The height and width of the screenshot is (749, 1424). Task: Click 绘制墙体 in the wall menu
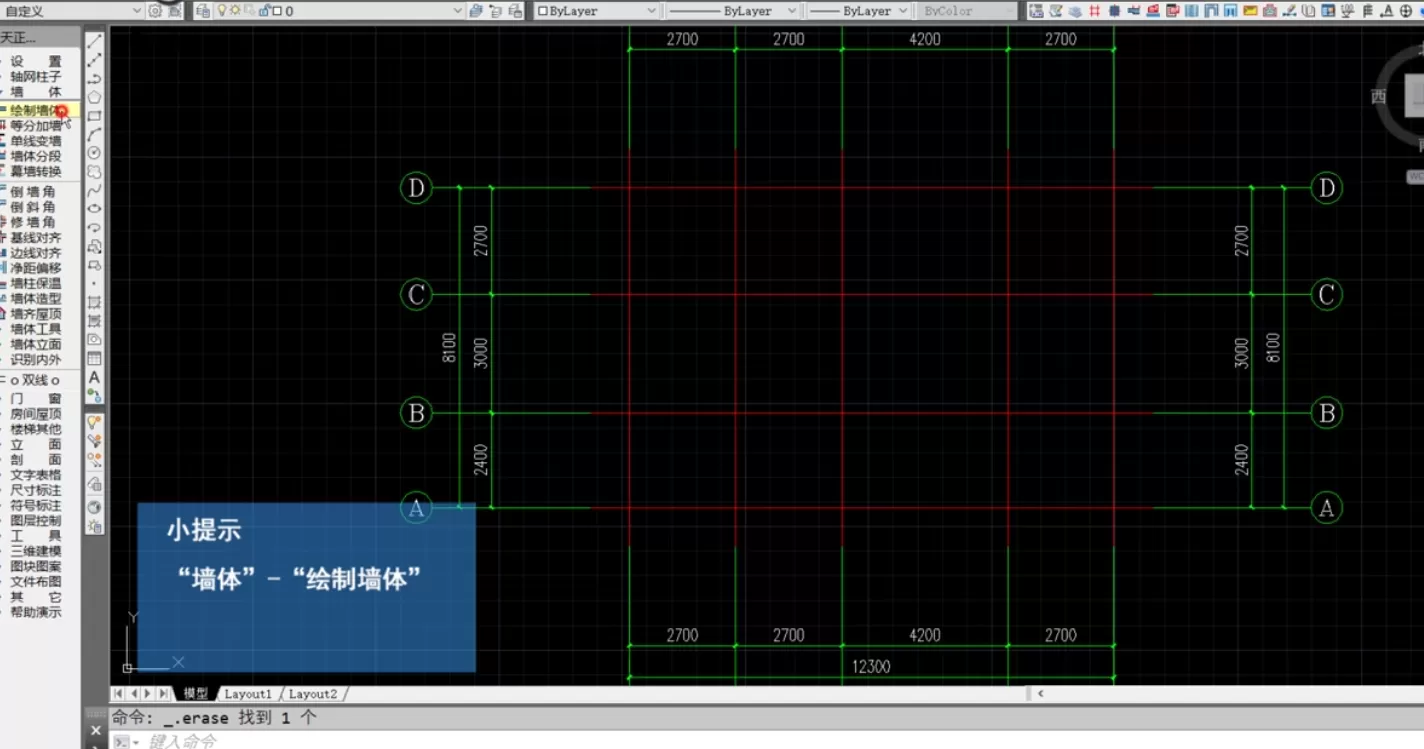(36, 110)
